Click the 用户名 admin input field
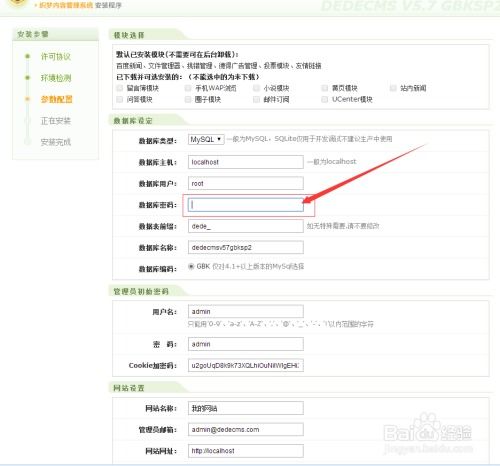Viewport: 500px width, 466px height. coord(246,312)
